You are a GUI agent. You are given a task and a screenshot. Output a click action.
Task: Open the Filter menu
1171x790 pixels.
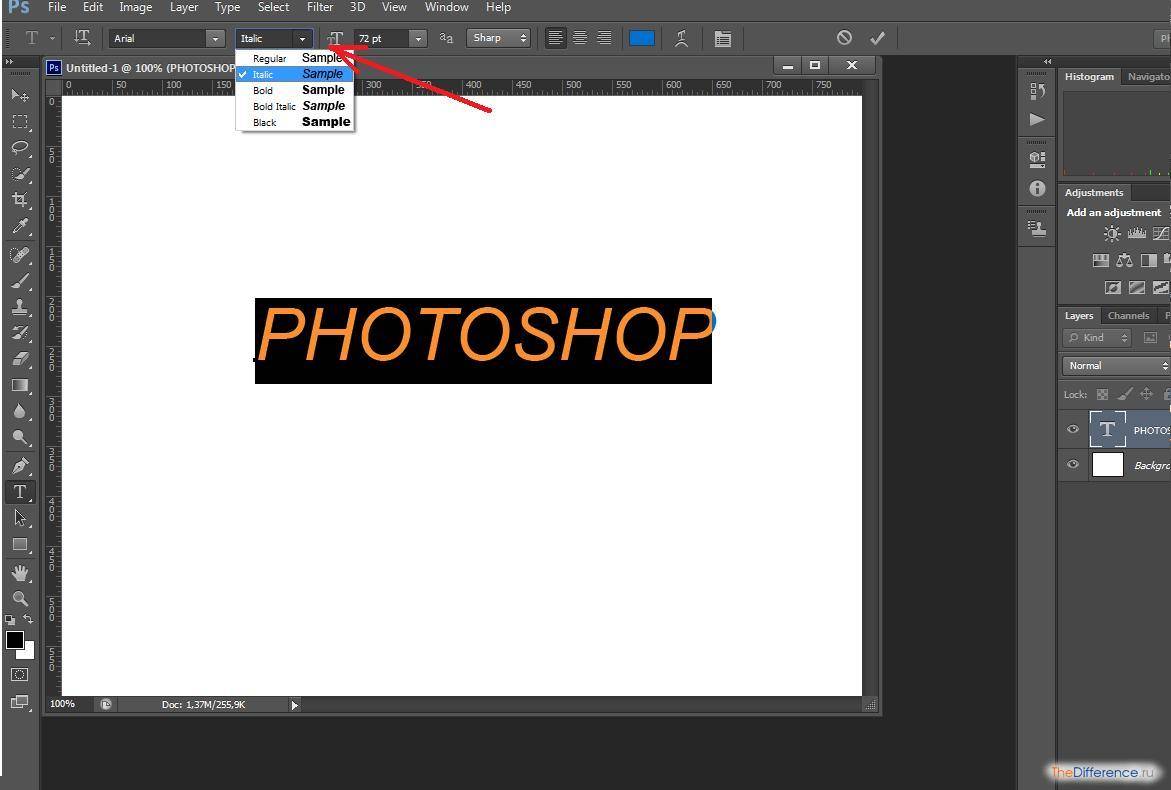coord(320,7)
